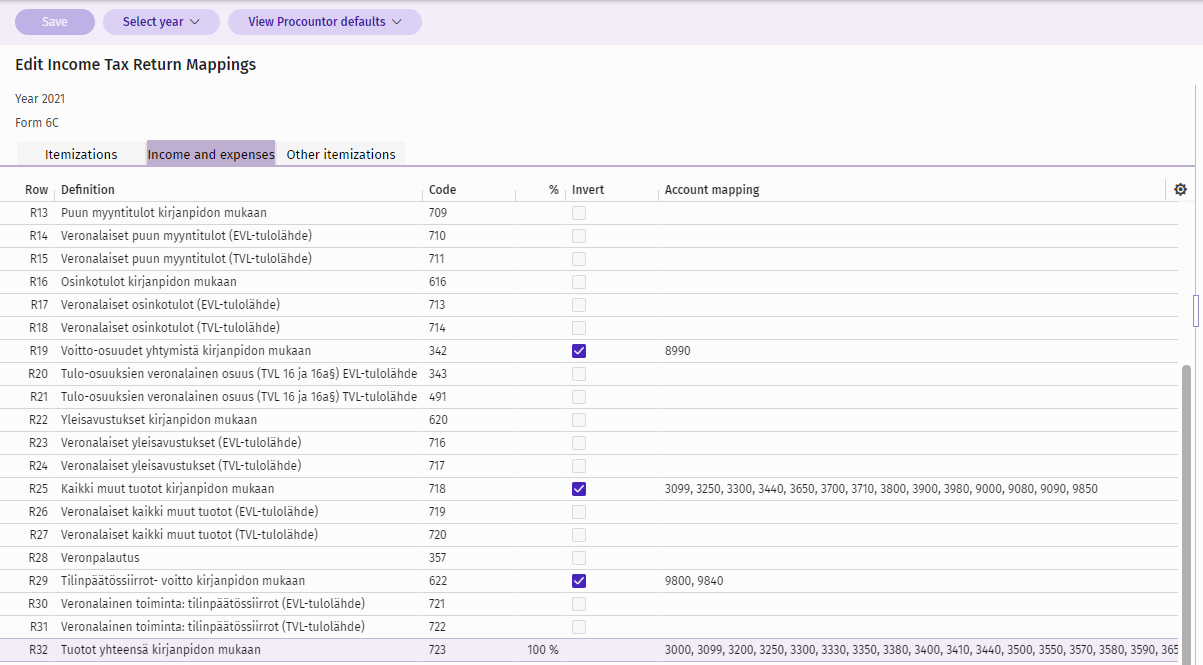Select row R32 Tuotot yhteensä

pyautogui.click(x=160, y=650)
